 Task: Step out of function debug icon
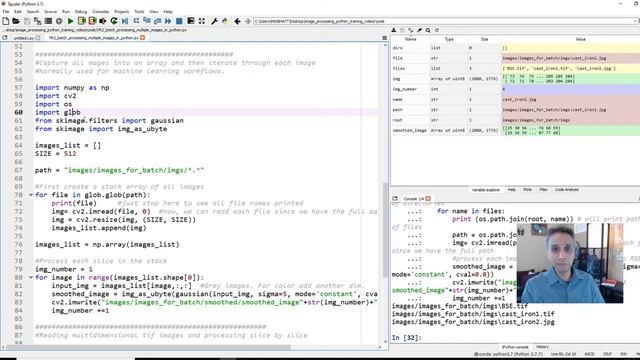coord(157,21)
